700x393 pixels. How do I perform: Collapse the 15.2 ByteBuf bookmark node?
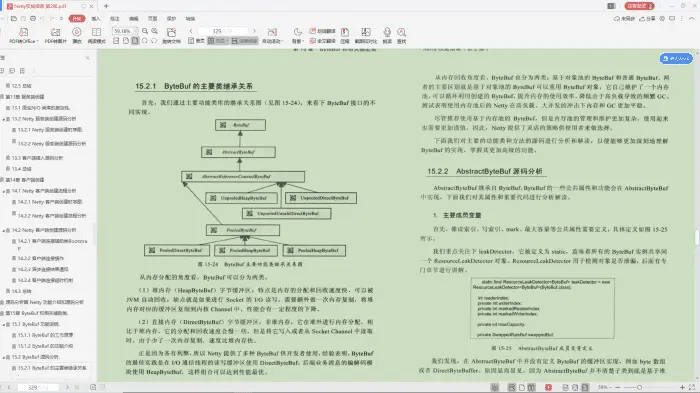(4, 357)
